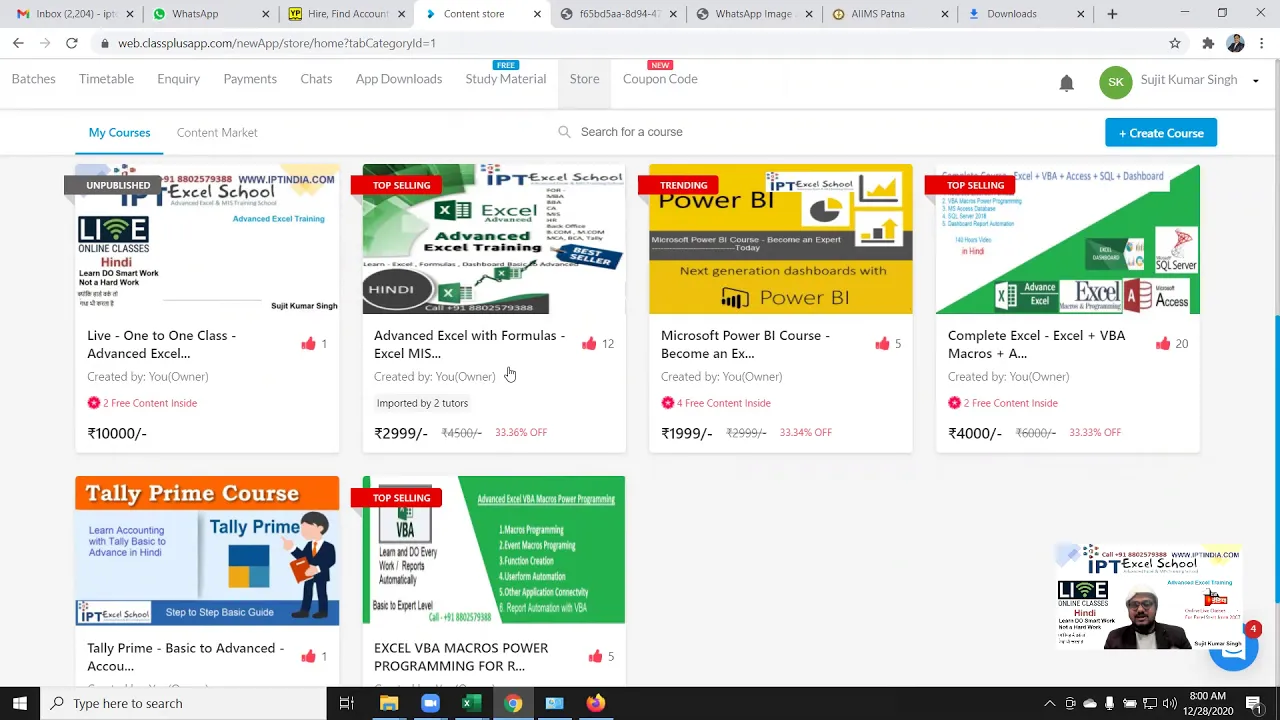The height and width of the screenshot is (720, 1280).
Task: Click thumbs-up on Complete Excel VBA course
Action: pyautogui.click(x=1162, y=343)
